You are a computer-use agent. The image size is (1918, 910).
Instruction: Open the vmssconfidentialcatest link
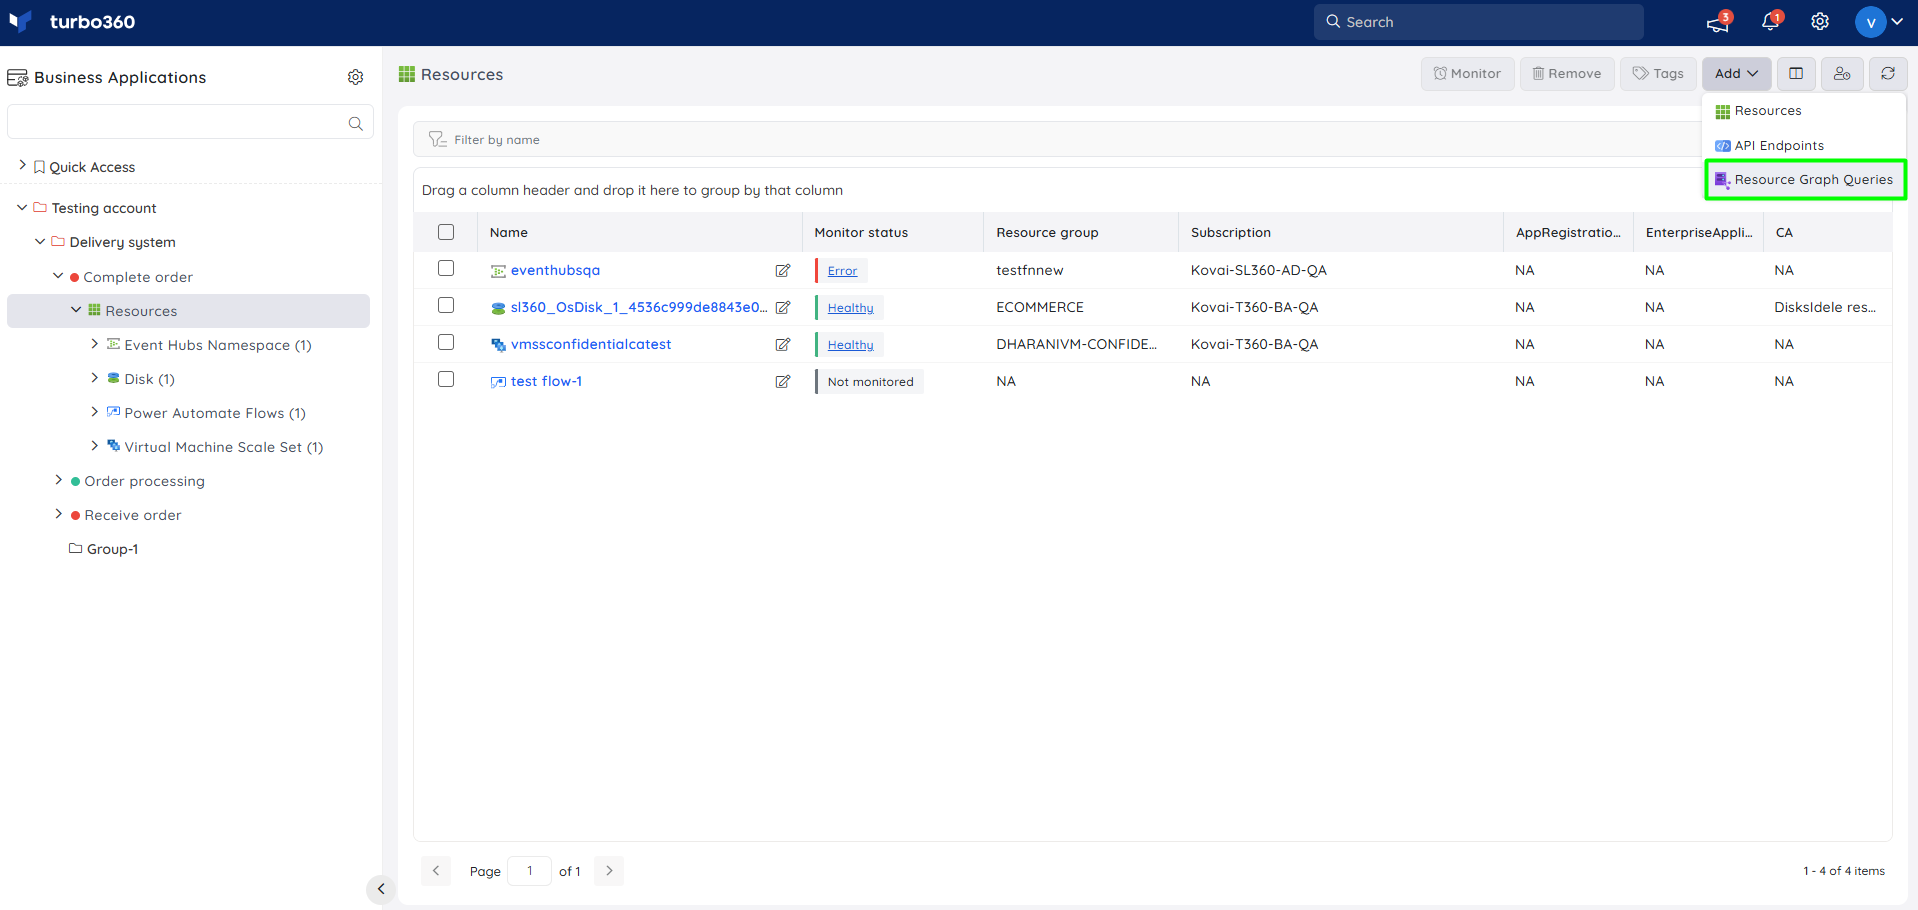[591, 344]
